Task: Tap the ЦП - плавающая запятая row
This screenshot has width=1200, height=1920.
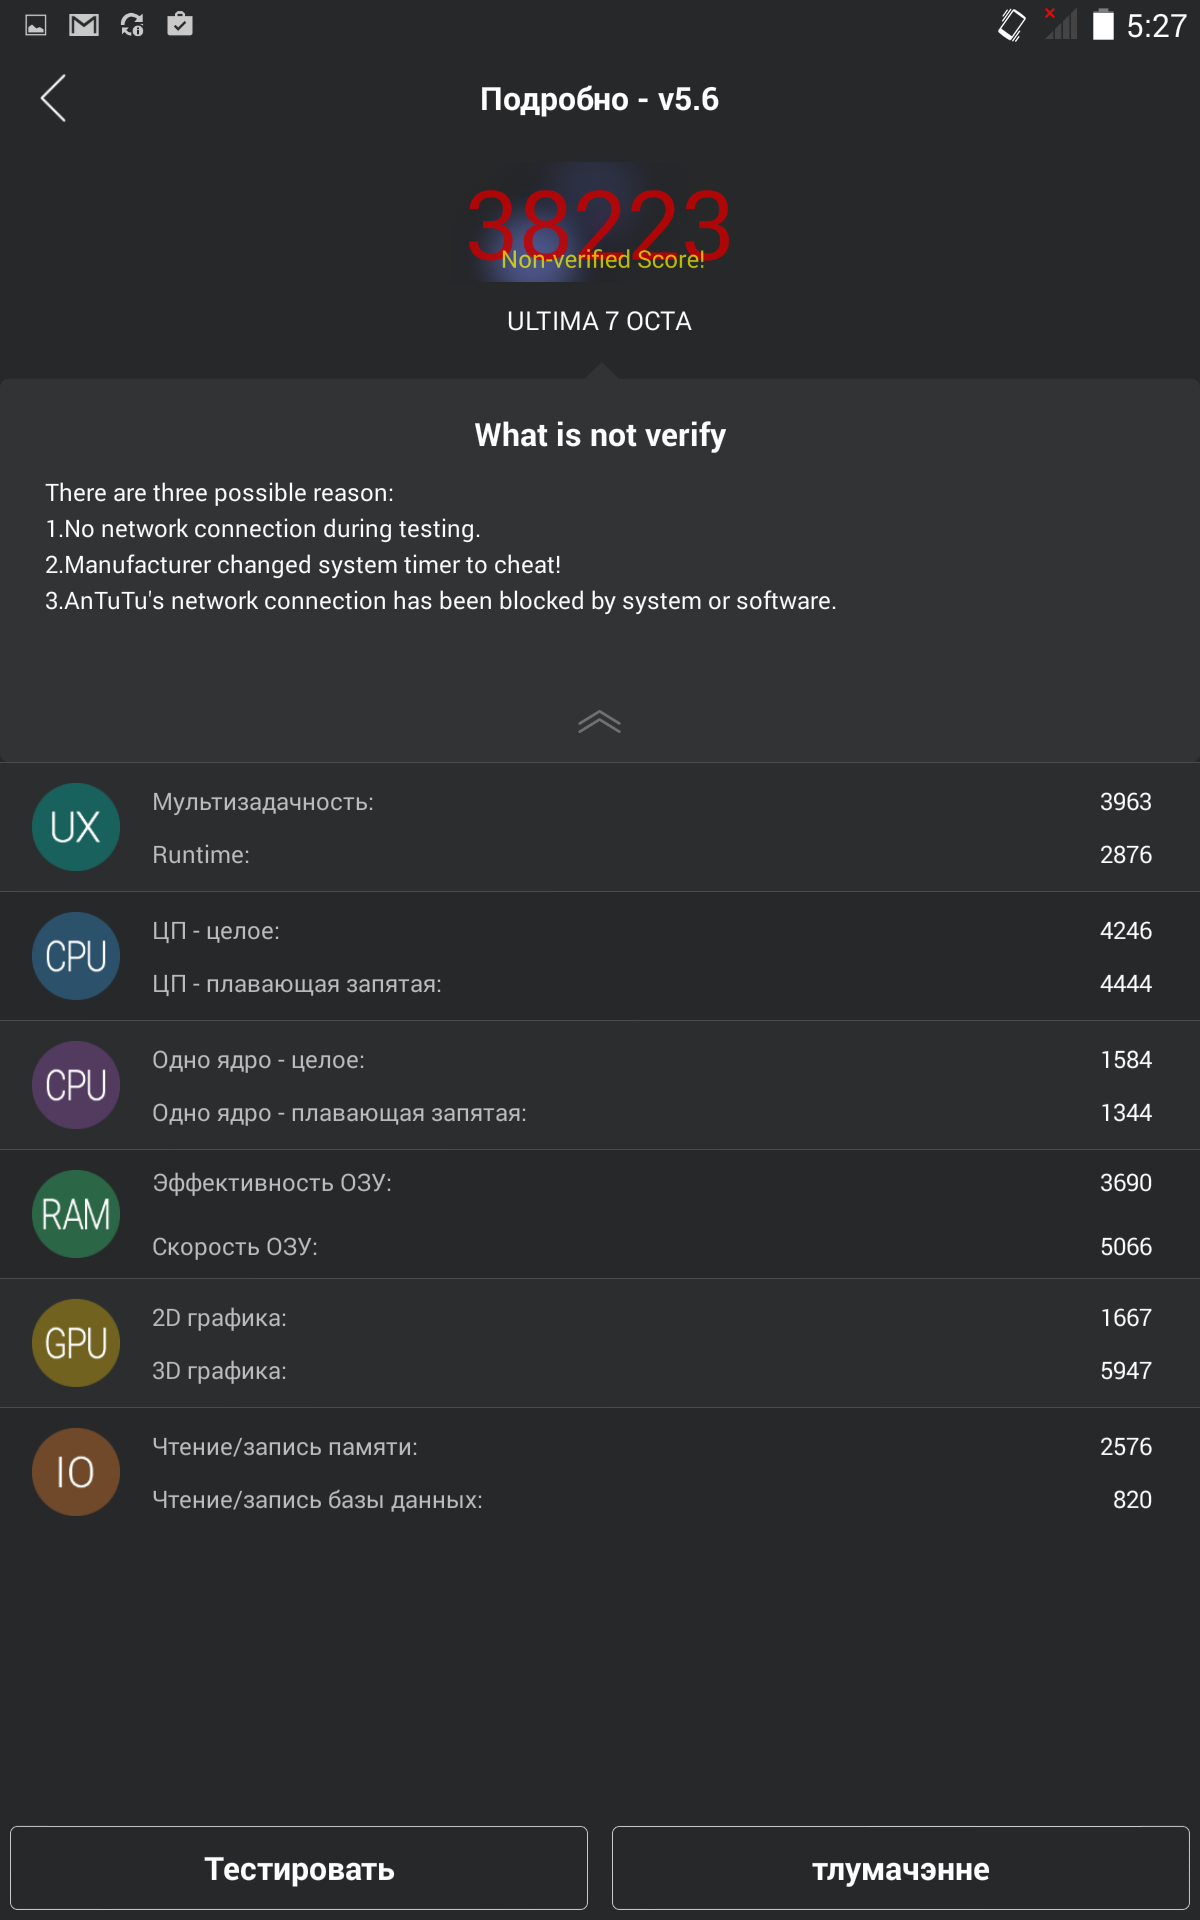Action: [650, 984]
